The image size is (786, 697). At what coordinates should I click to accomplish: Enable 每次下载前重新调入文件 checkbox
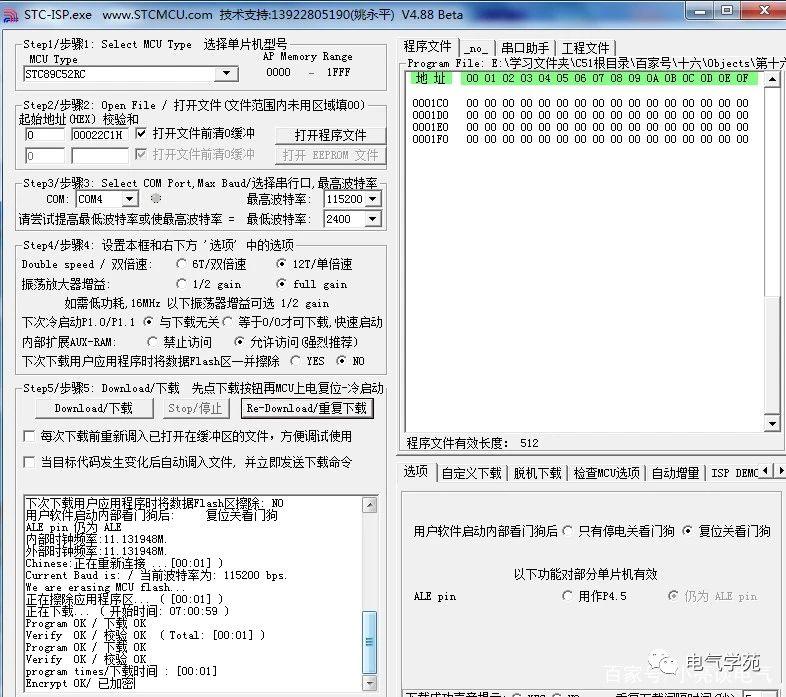[29, 436]
